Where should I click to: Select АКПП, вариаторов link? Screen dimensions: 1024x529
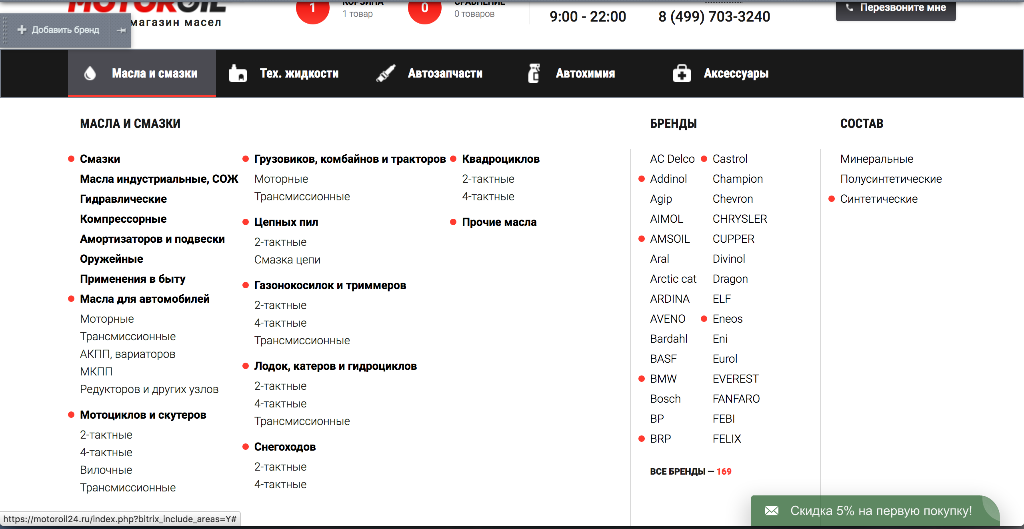click(127, 354)
